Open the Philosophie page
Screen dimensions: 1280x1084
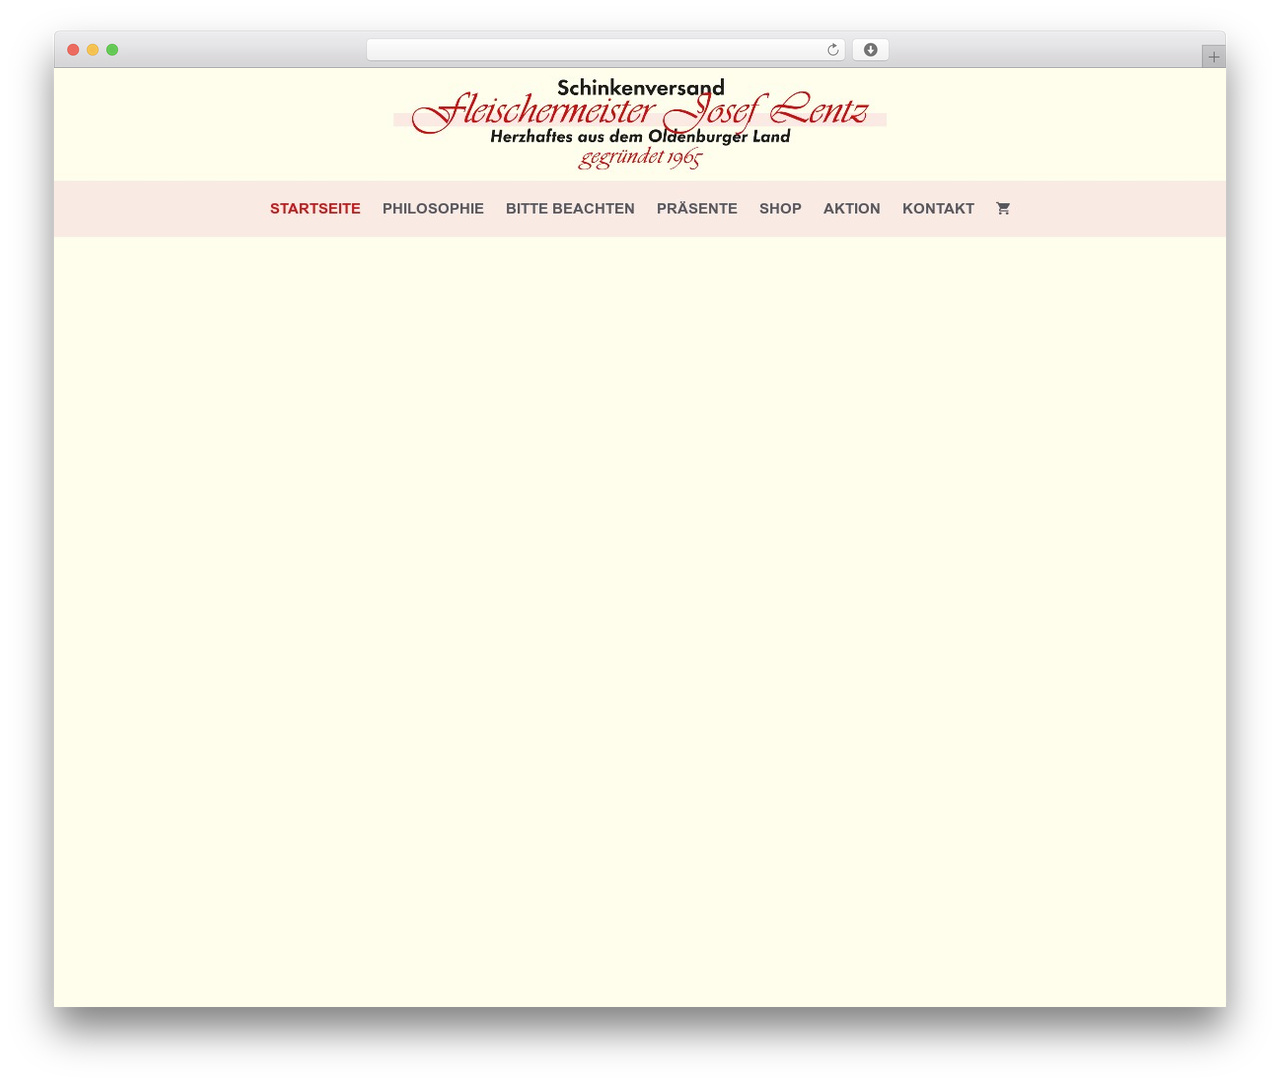[433, 208]
